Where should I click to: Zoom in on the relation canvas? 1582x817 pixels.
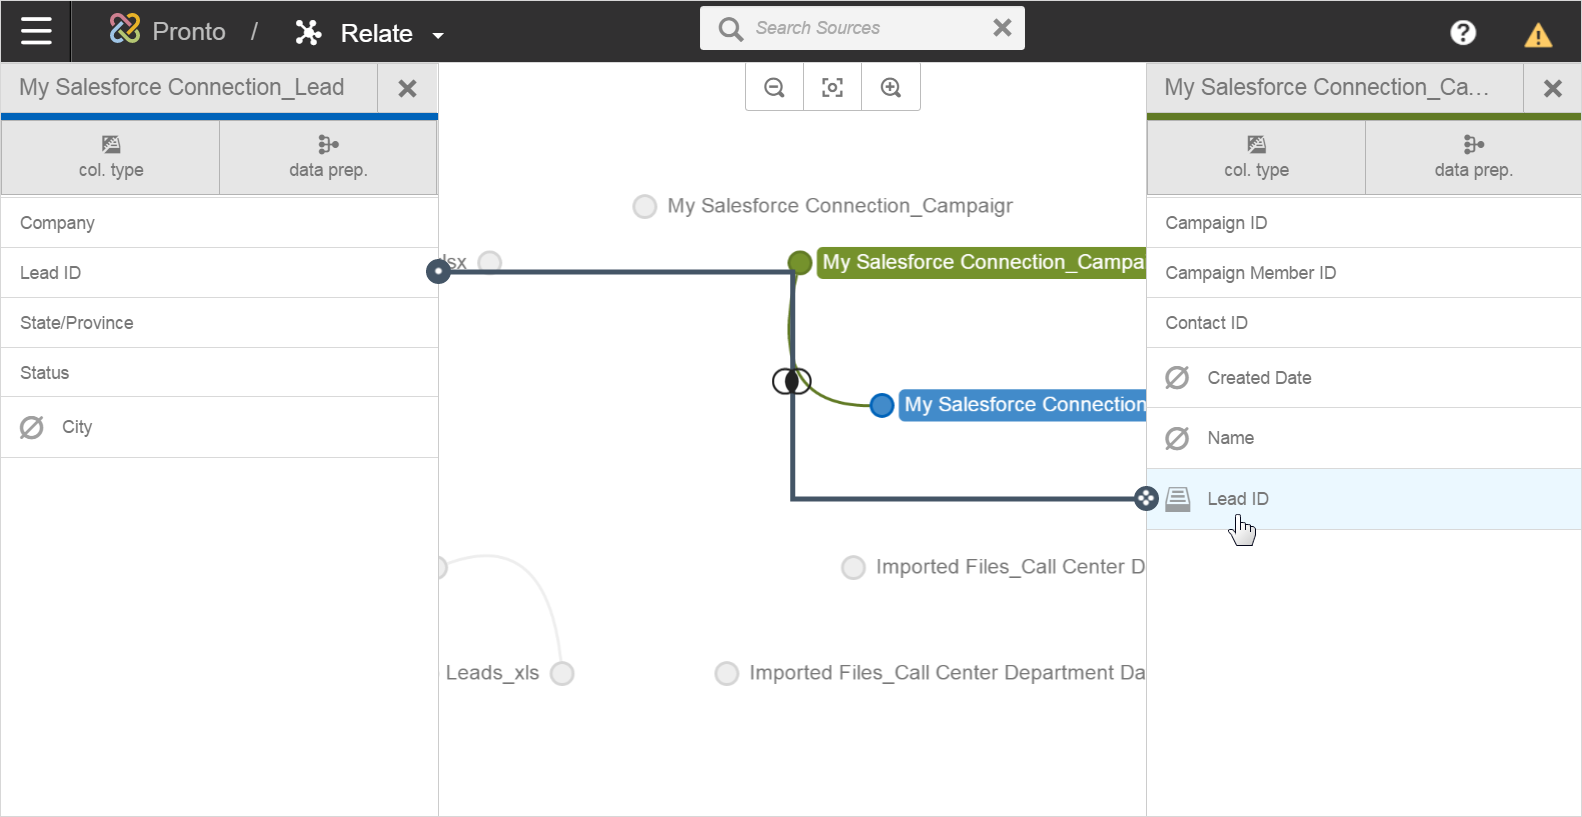pyautogui.click(x=890, y=88)
